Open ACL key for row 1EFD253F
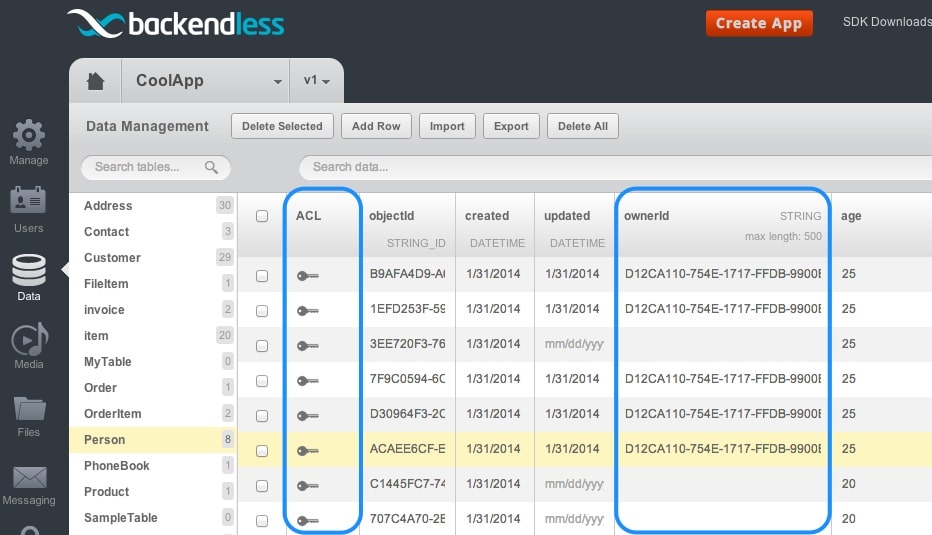Image resolution: width=932 pixels, height=535 pixels. tap(308, 311)
